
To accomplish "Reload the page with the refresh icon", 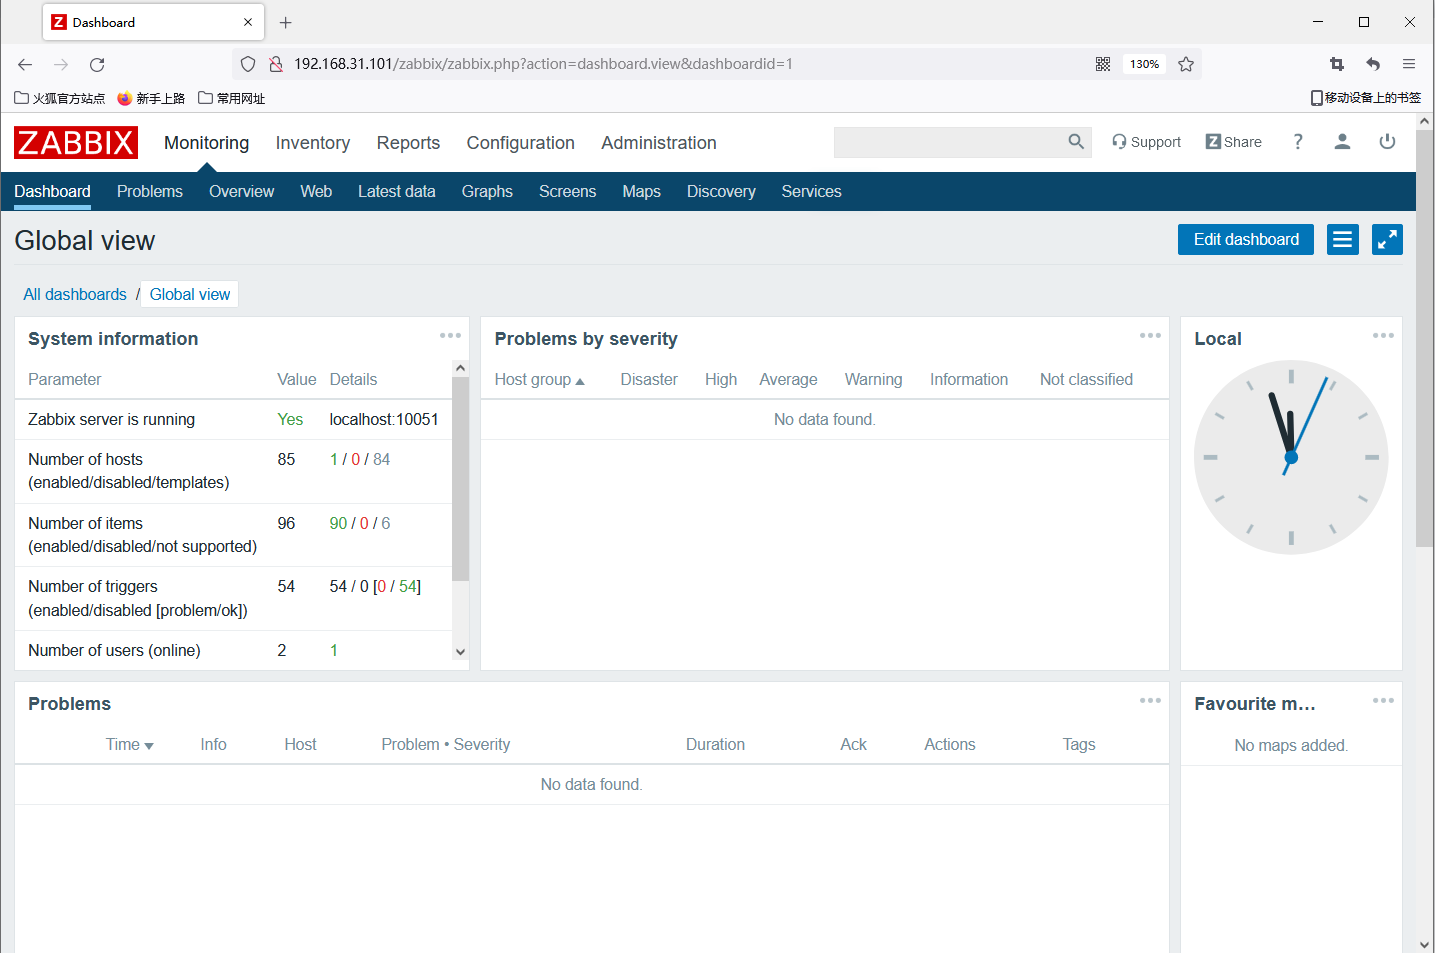I will point(96,64).
